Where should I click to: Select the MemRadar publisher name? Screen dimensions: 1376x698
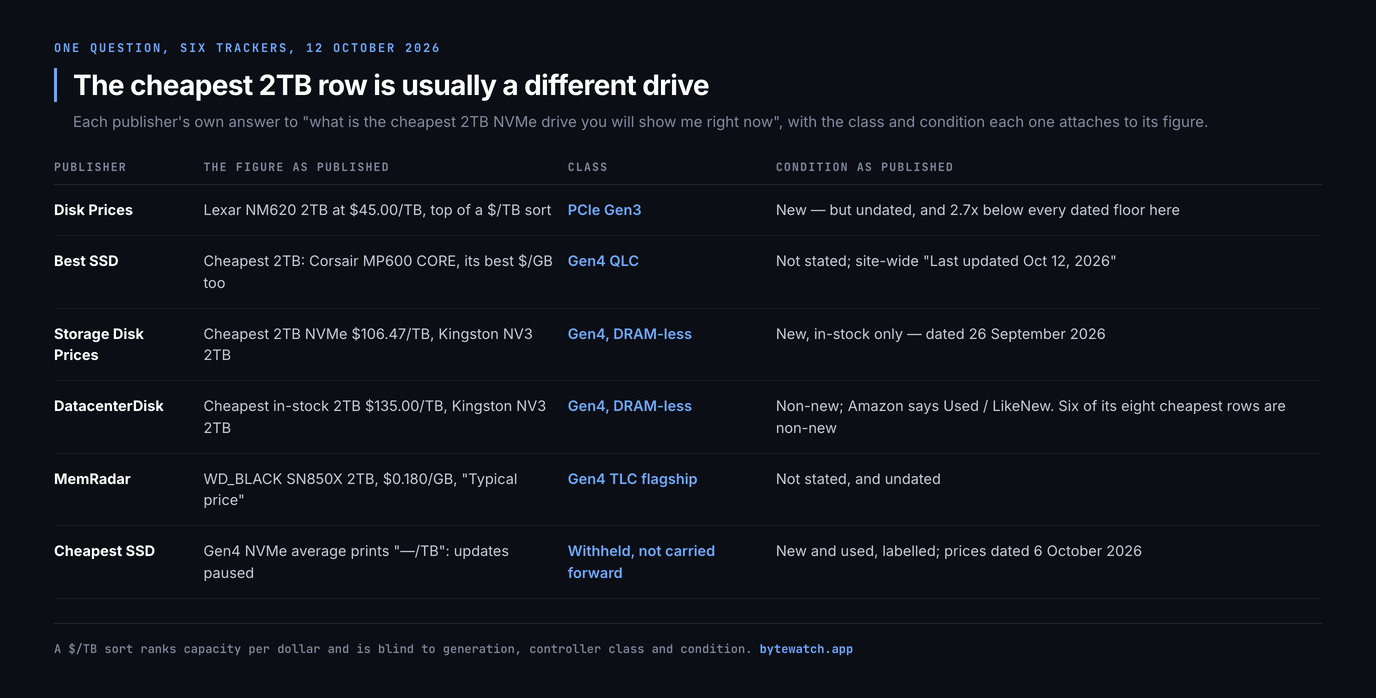(92, 479)
